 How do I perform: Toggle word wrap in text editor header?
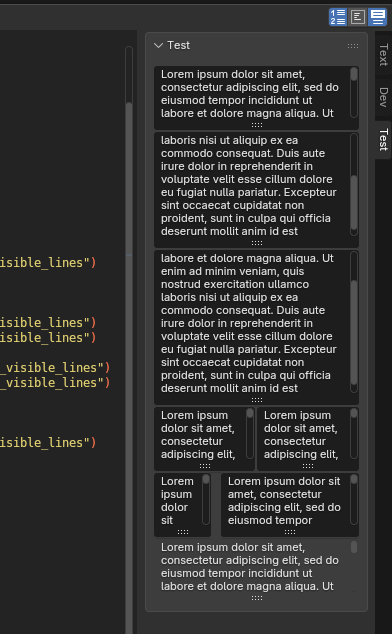point(358,17)
